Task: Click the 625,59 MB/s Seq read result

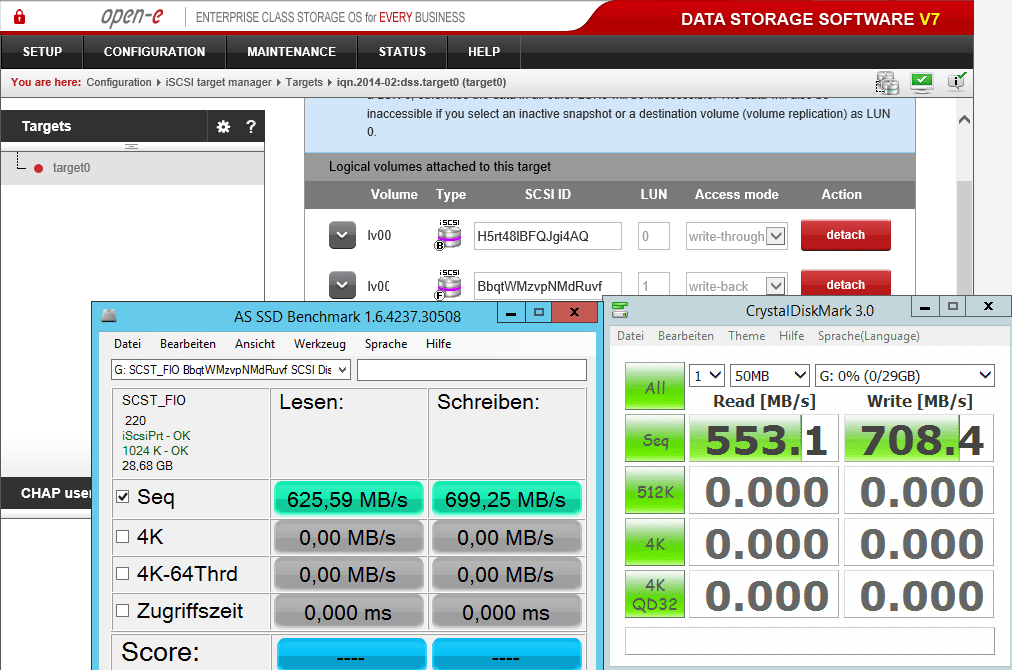Action: [348, 499]
